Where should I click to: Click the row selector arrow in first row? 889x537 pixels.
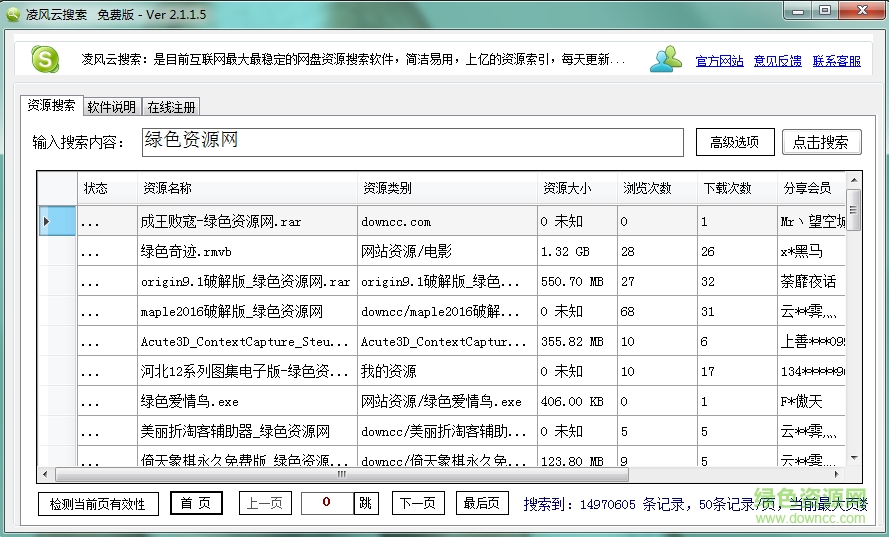tap(46, 221)
